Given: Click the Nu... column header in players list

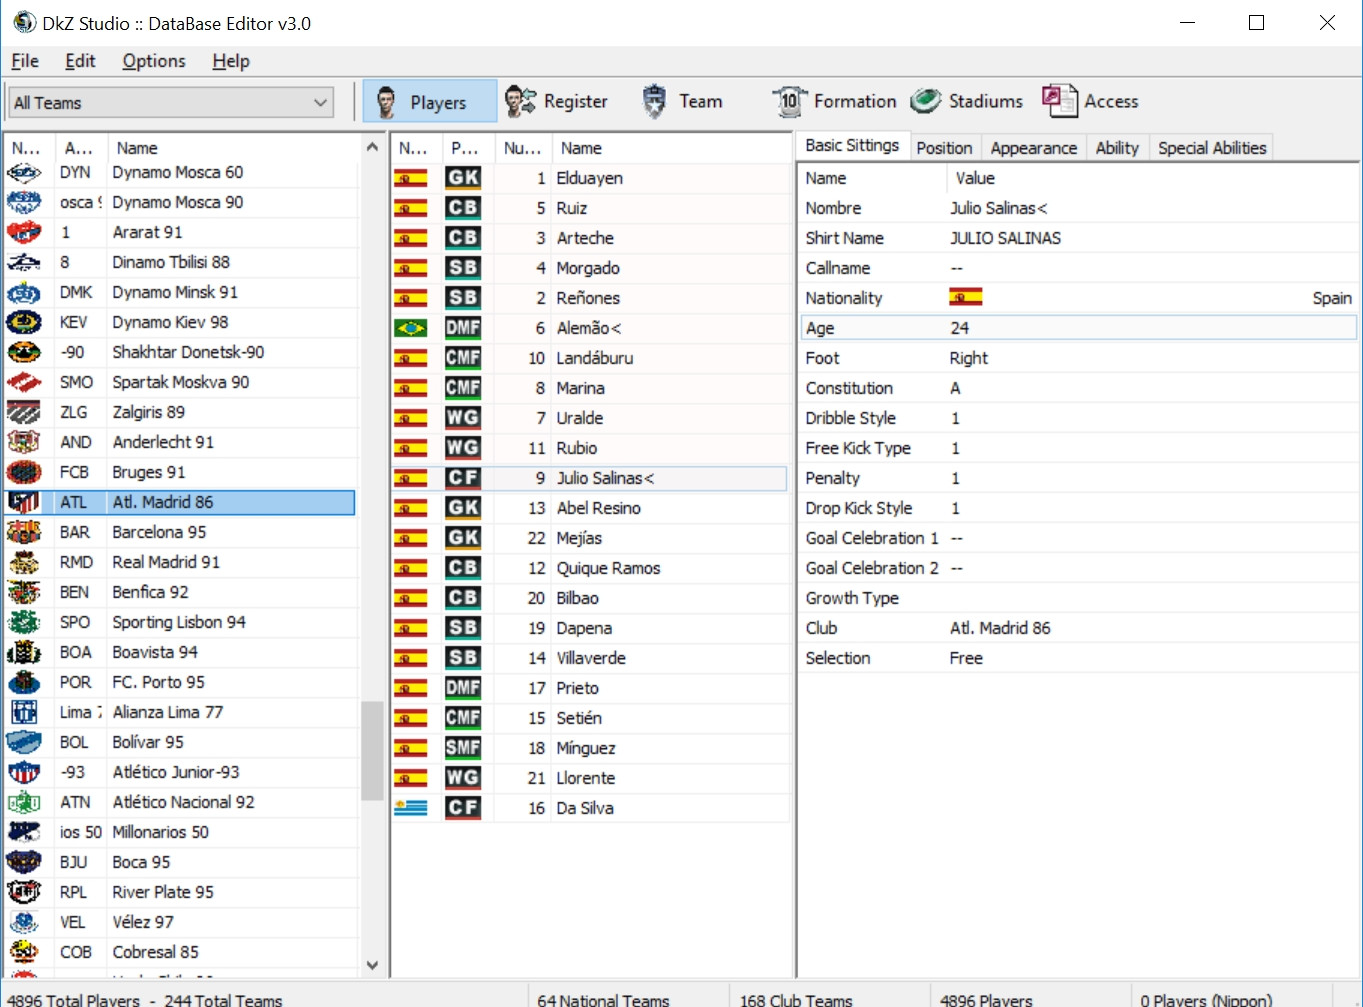Looking at the screenshot, I should click(x=523, y=148).
